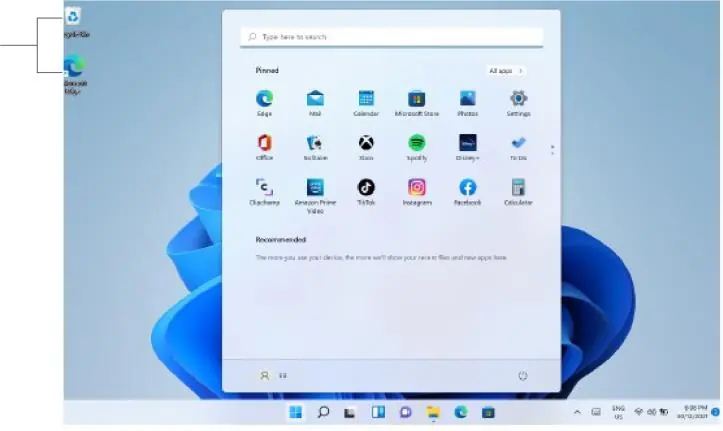Click the power button in Start menu
This screenshot has width=723, height=431.
pyautogui.click(x=522, y=376)
